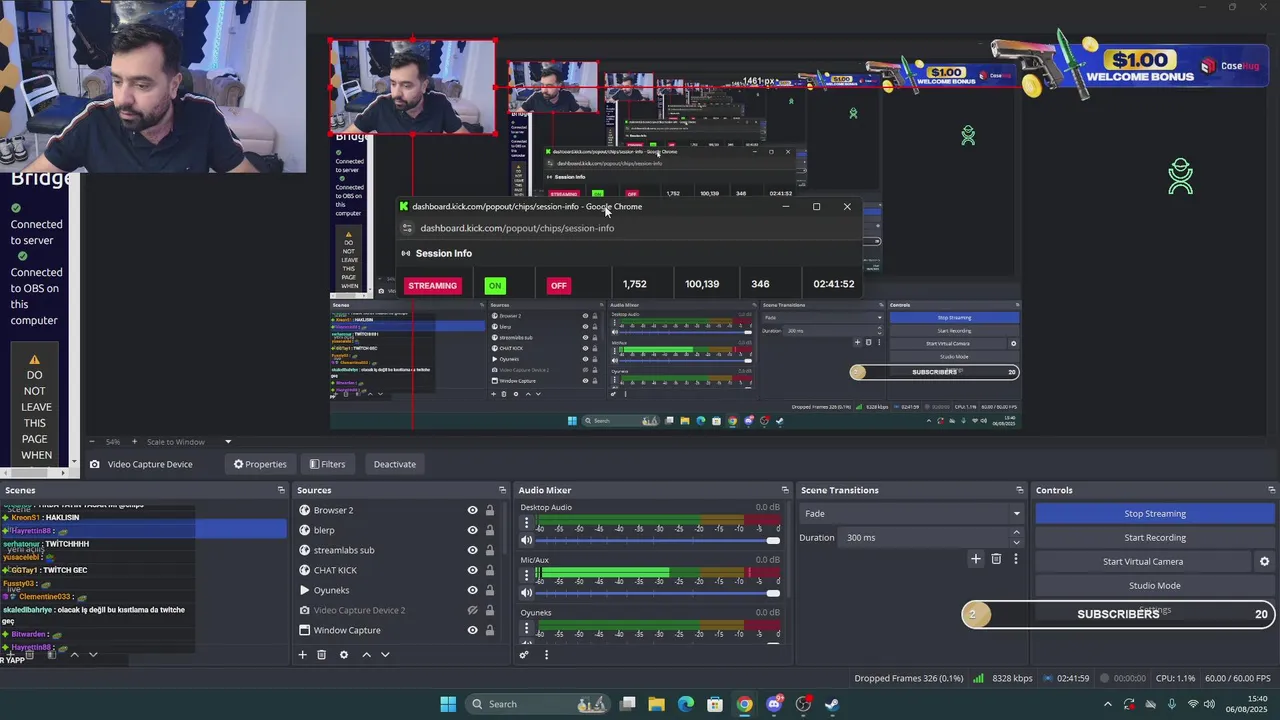1280x720 pixels.
Task: Toggle lock on blerp source
Action: pyautogui.click(x=490, y=530)
